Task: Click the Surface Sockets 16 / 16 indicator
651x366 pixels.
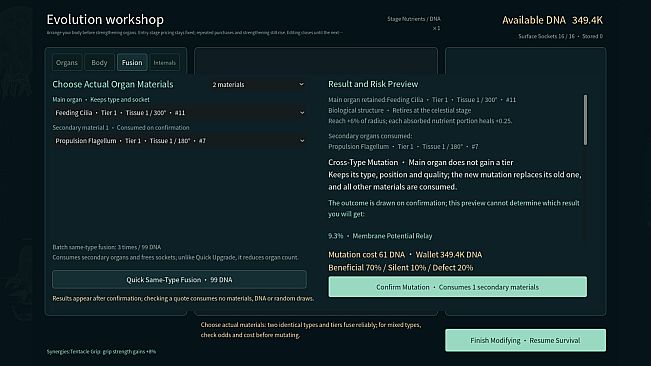Action: tap(546, 36)
